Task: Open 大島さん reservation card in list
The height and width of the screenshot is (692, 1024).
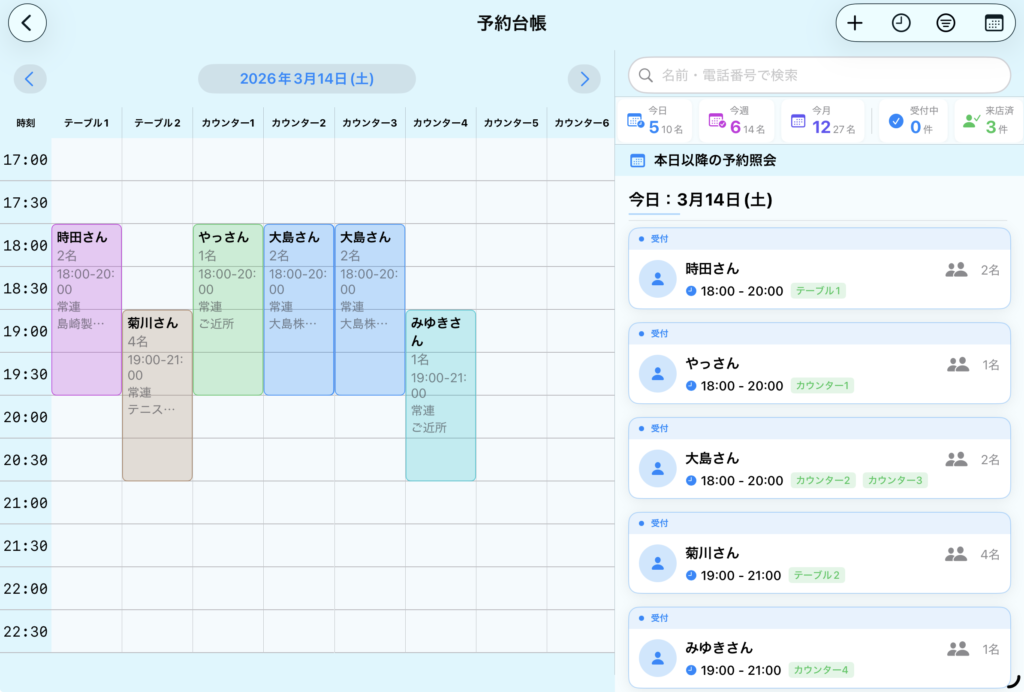Action: click(x=819, y=468)
